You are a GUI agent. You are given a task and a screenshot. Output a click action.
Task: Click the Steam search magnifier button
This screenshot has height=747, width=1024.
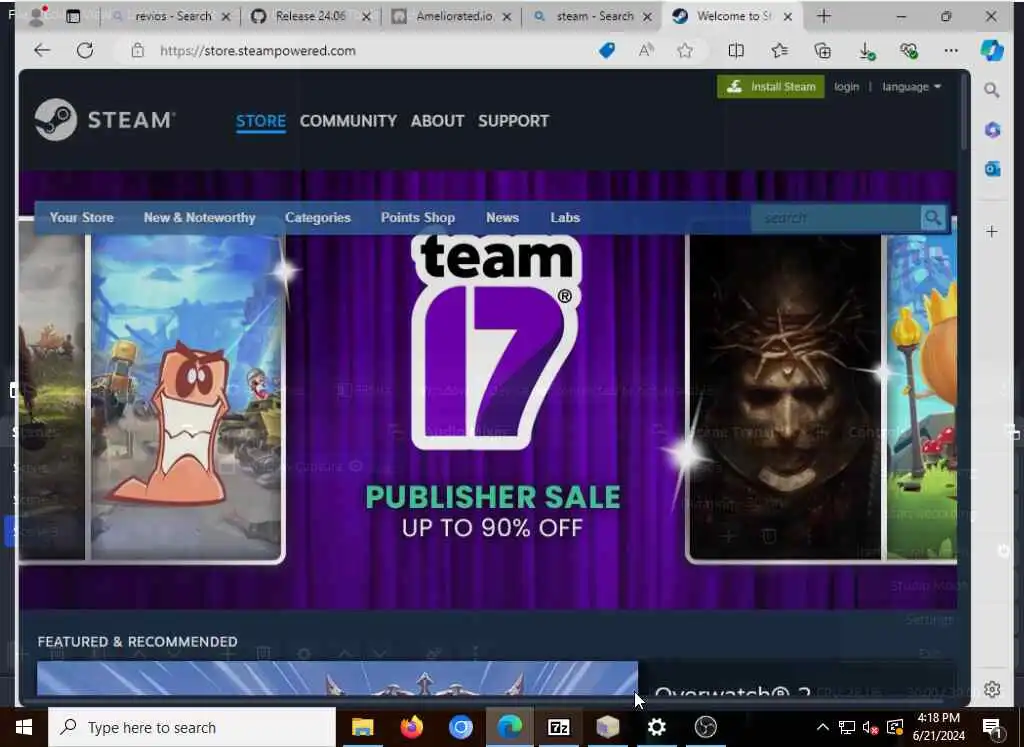[933, 217]
